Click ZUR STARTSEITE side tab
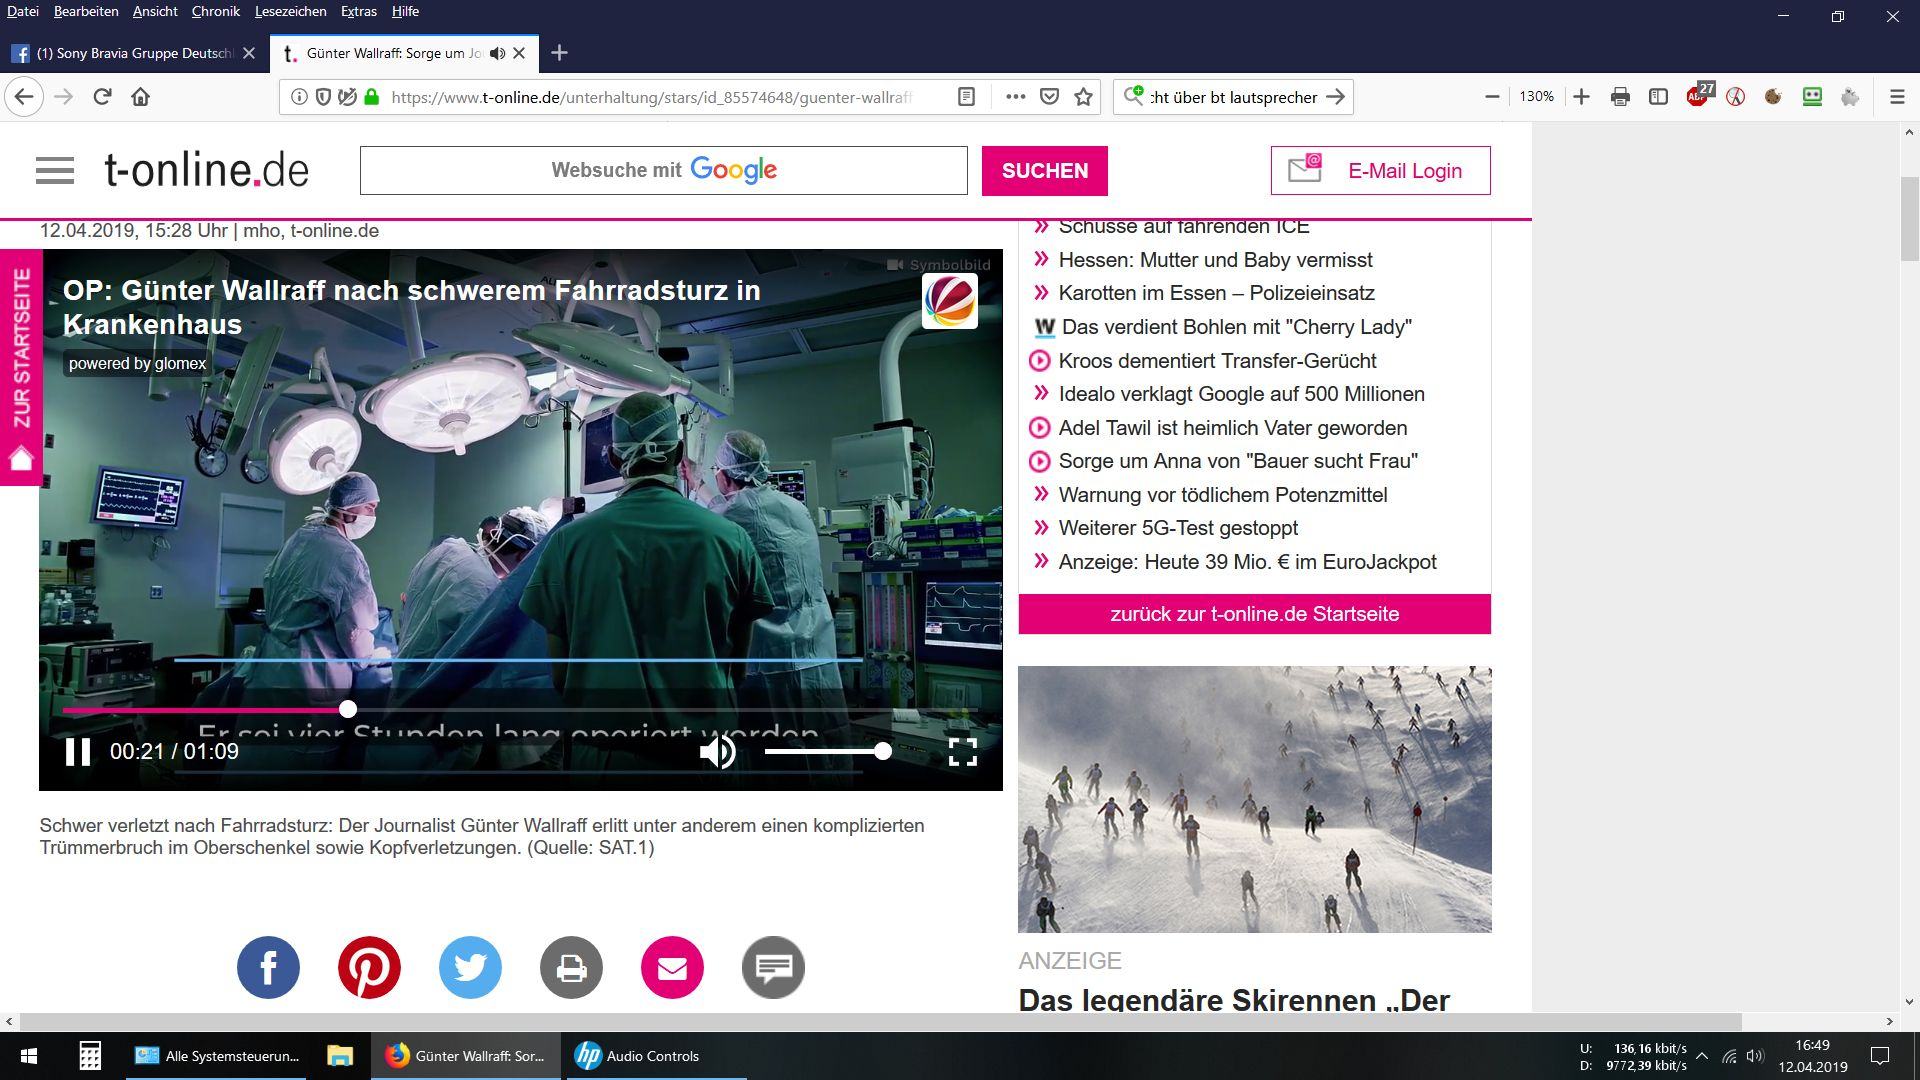 pos(21,367)
